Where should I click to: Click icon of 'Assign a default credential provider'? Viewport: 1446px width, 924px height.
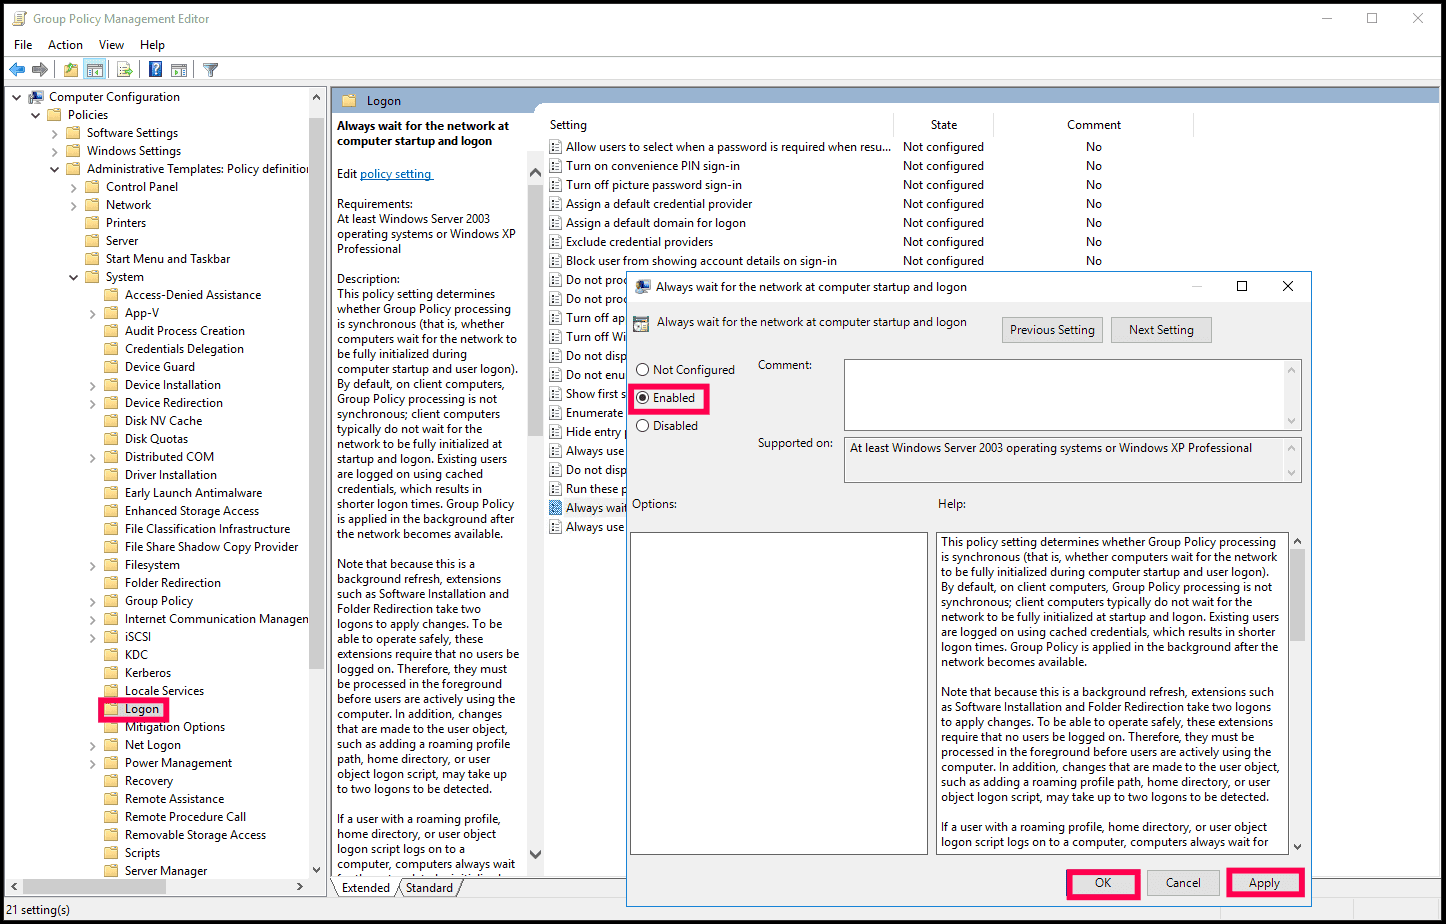(556, 204)
